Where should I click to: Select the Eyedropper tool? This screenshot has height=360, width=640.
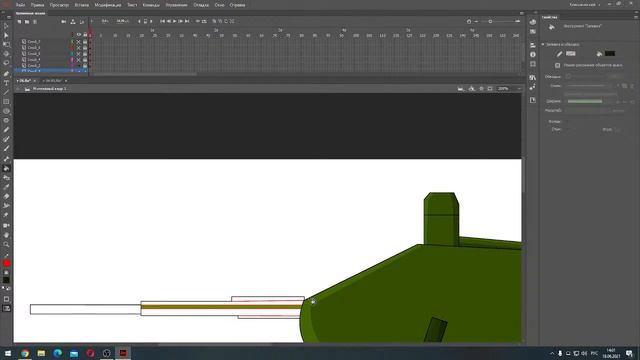(x=6, y=187)
